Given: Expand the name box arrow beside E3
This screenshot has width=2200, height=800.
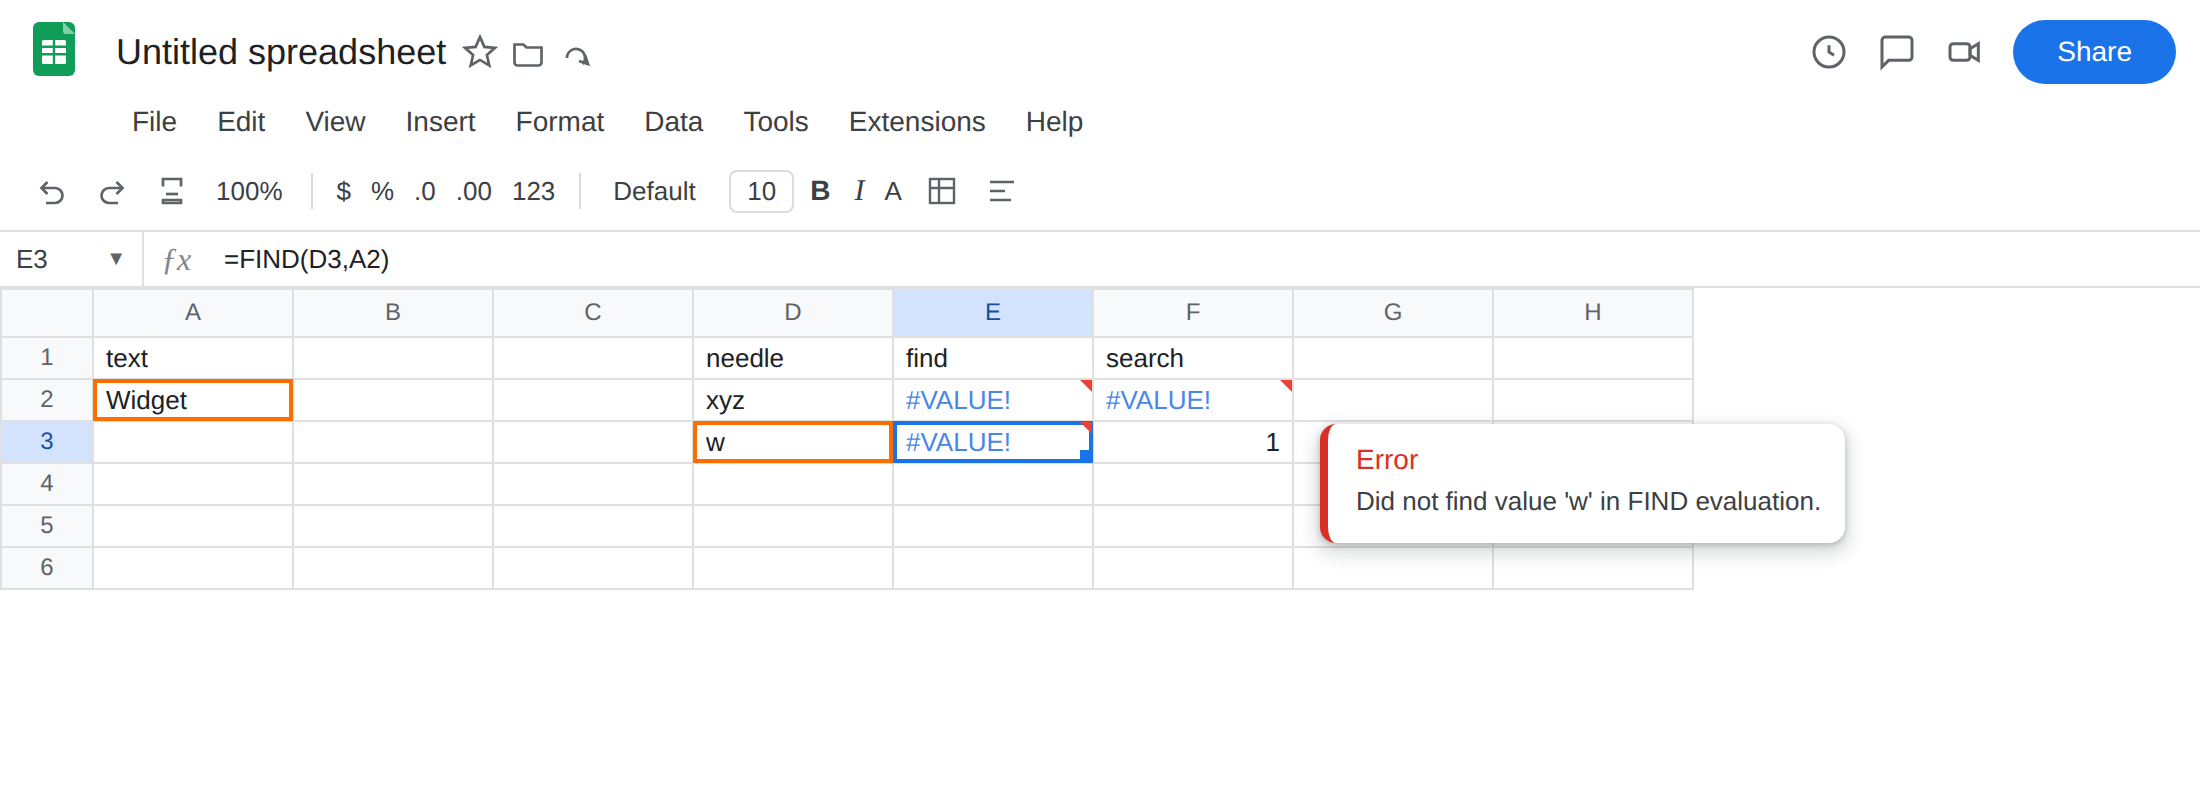Looking at the screenshot, I should click(116, 259).
